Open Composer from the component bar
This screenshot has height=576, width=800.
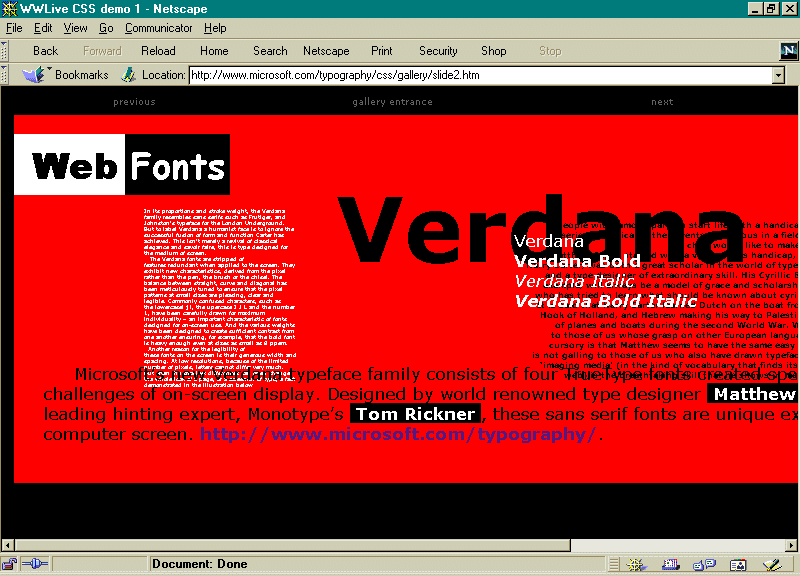pyautogui.click(x=772, y=564)
